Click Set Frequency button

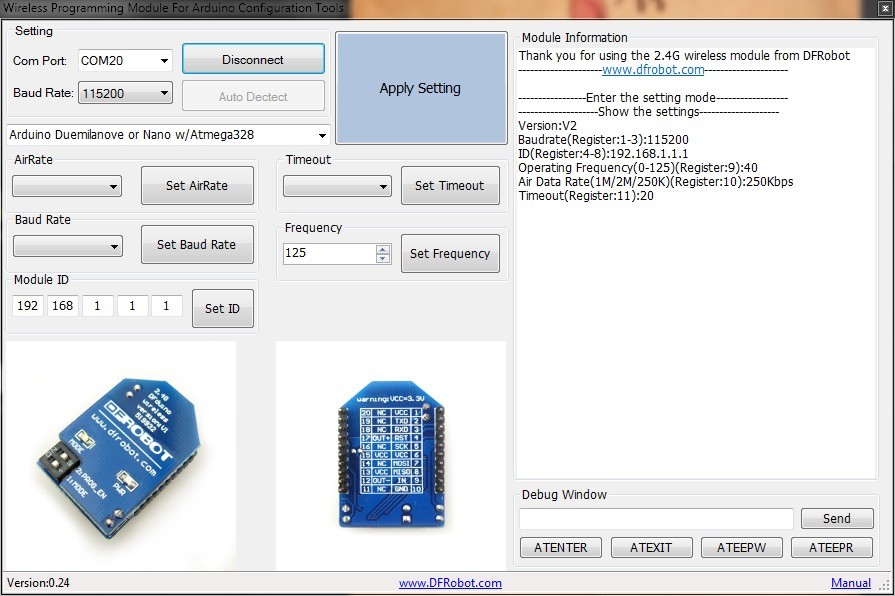pyautogui.click(x=450, y=253)
